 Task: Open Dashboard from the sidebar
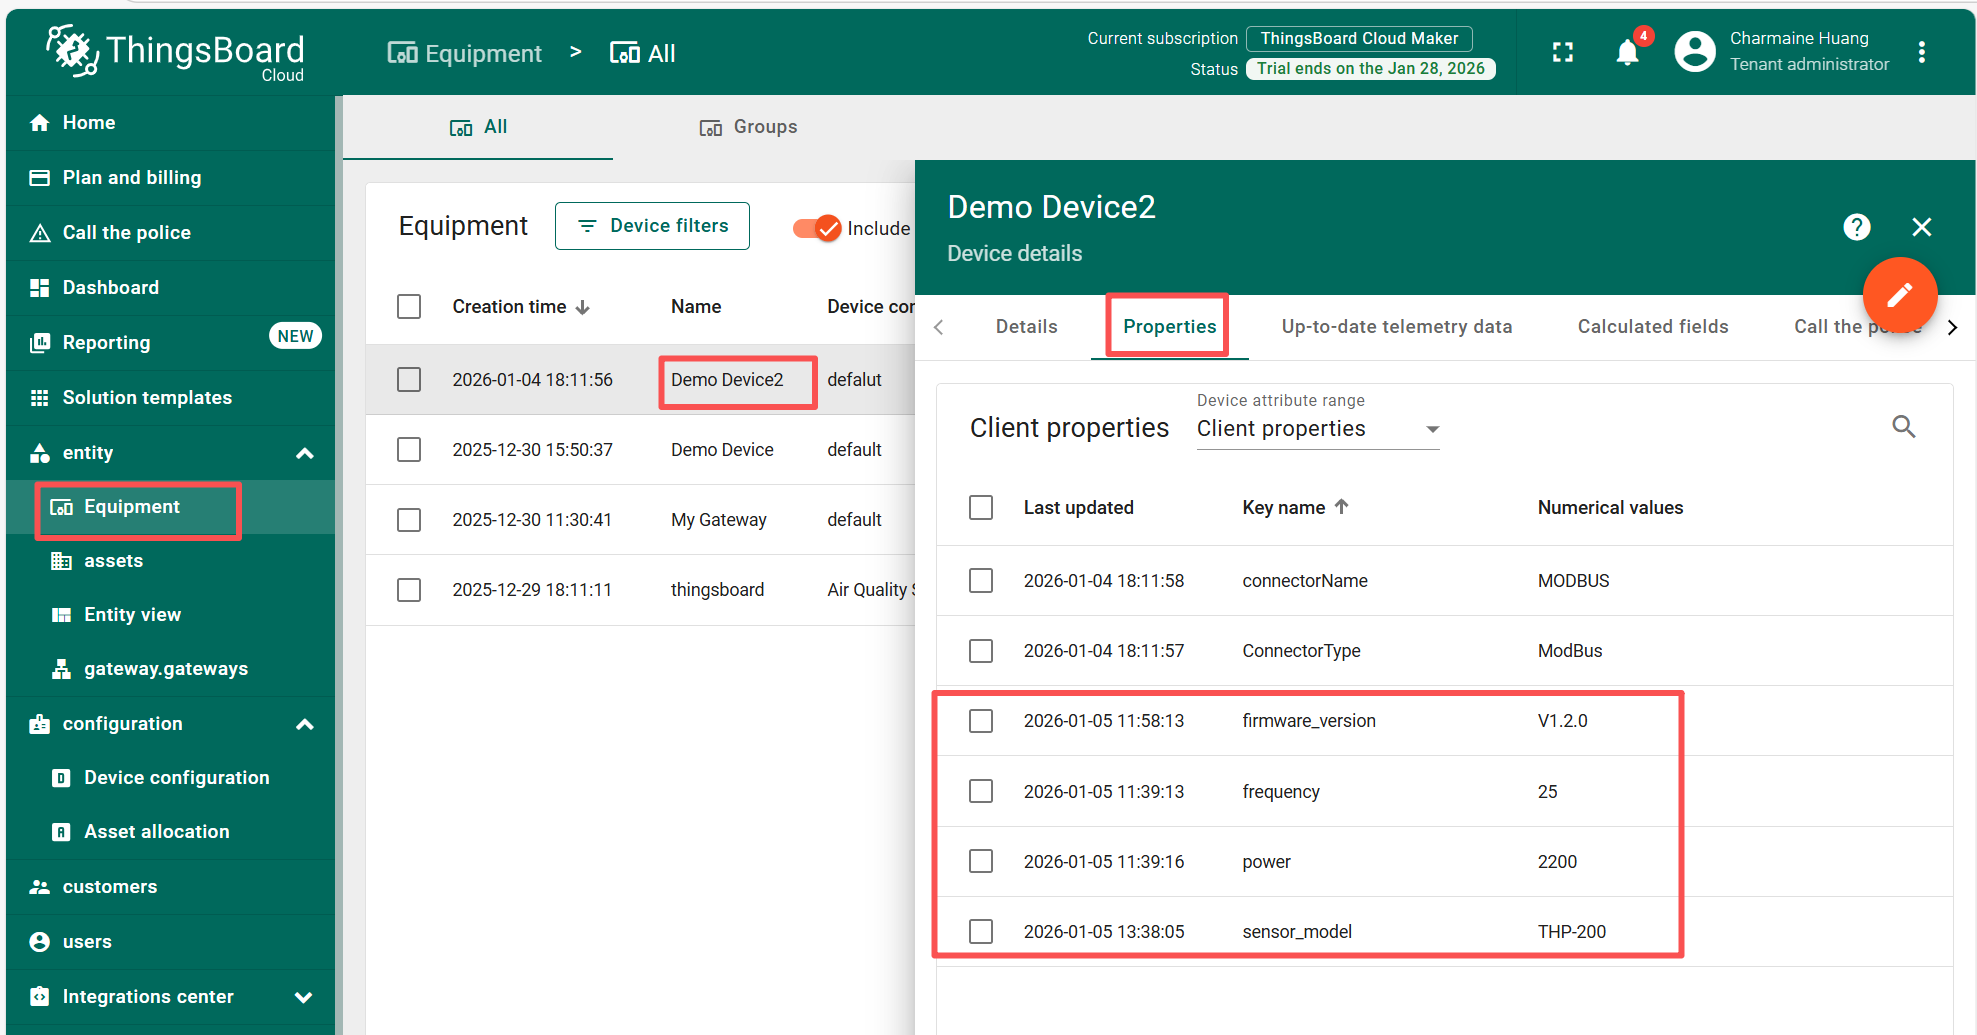coord(110,288)
